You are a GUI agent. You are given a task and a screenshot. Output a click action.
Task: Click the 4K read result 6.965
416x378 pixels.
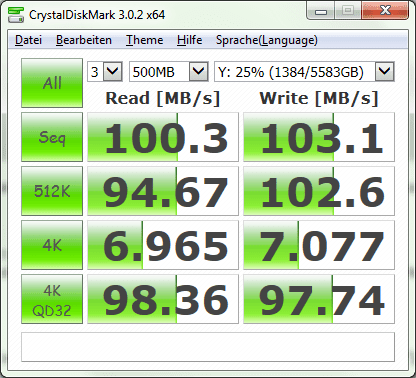point(163,245)
